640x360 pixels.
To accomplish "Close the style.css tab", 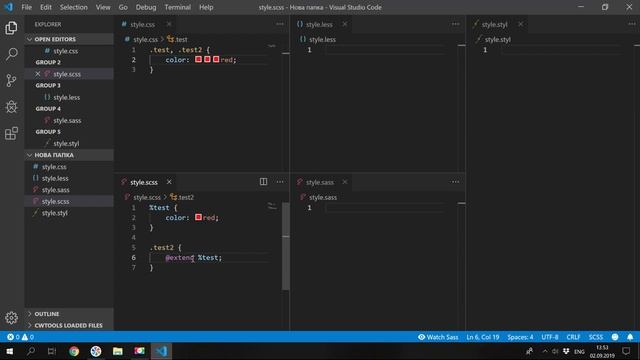I will [x=169, y=24].
